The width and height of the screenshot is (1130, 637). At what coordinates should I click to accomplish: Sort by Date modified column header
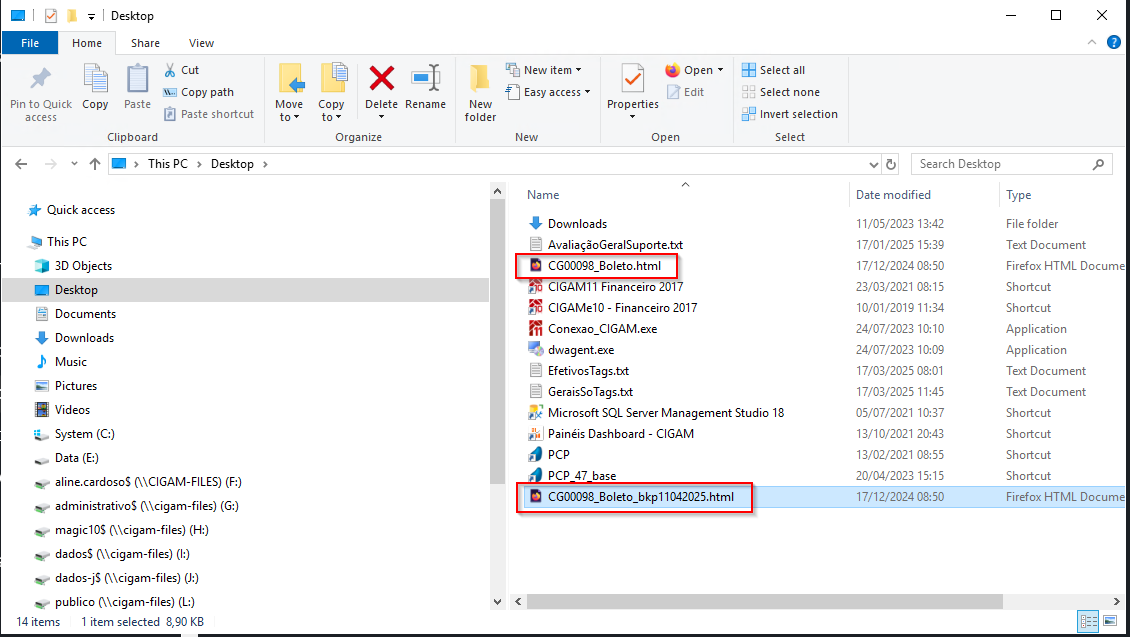(893, 195)
